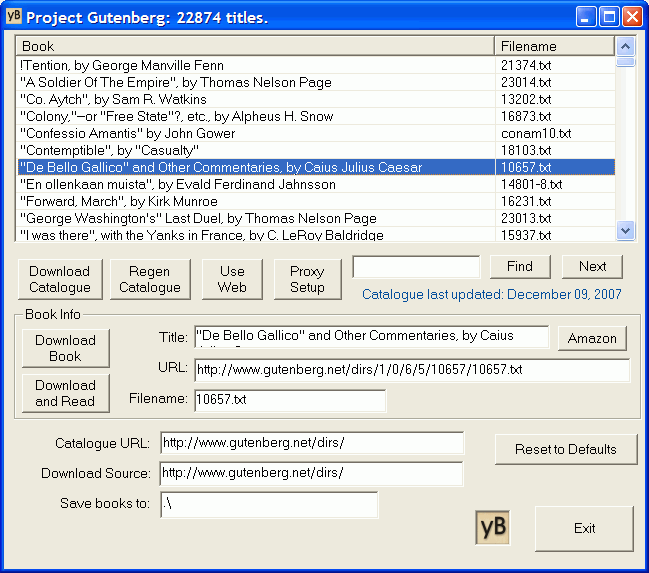The height and width of the screenshot is (573, 649).
Task: Exit the application
Action: pyautogui.click(x=584, y=528)
